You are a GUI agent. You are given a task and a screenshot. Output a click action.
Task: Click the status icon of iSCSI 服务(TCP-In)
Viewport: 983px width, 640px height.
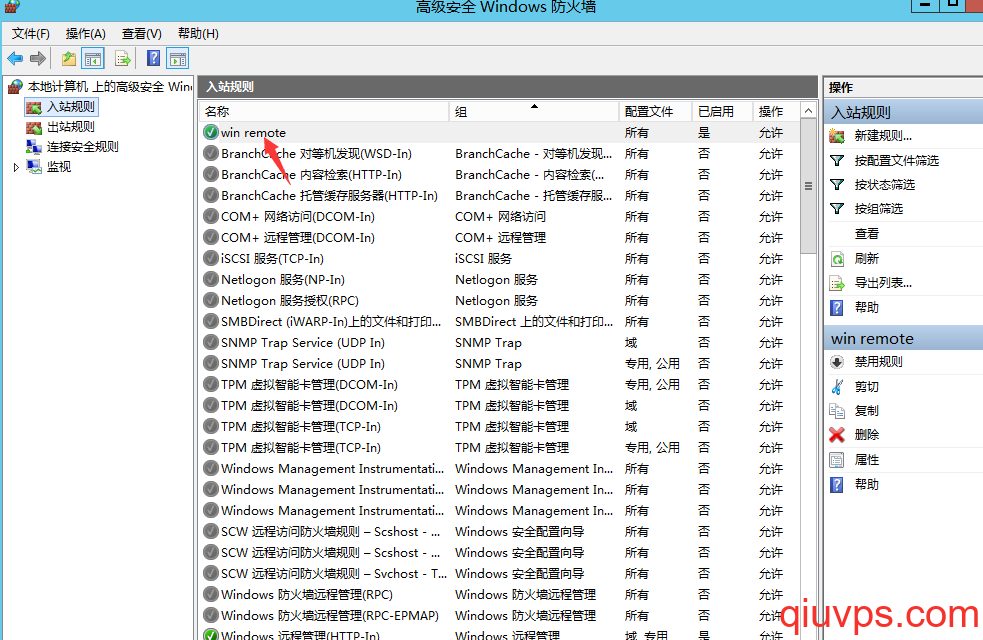[x=211, y=258]
